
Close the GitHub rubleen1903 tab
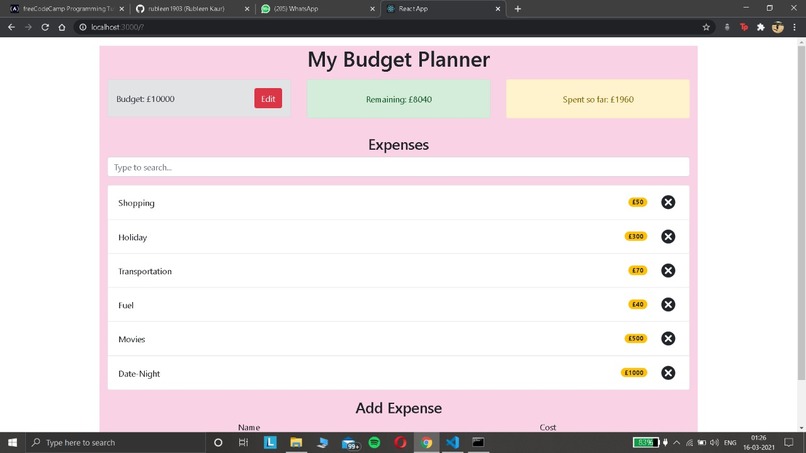247,9
